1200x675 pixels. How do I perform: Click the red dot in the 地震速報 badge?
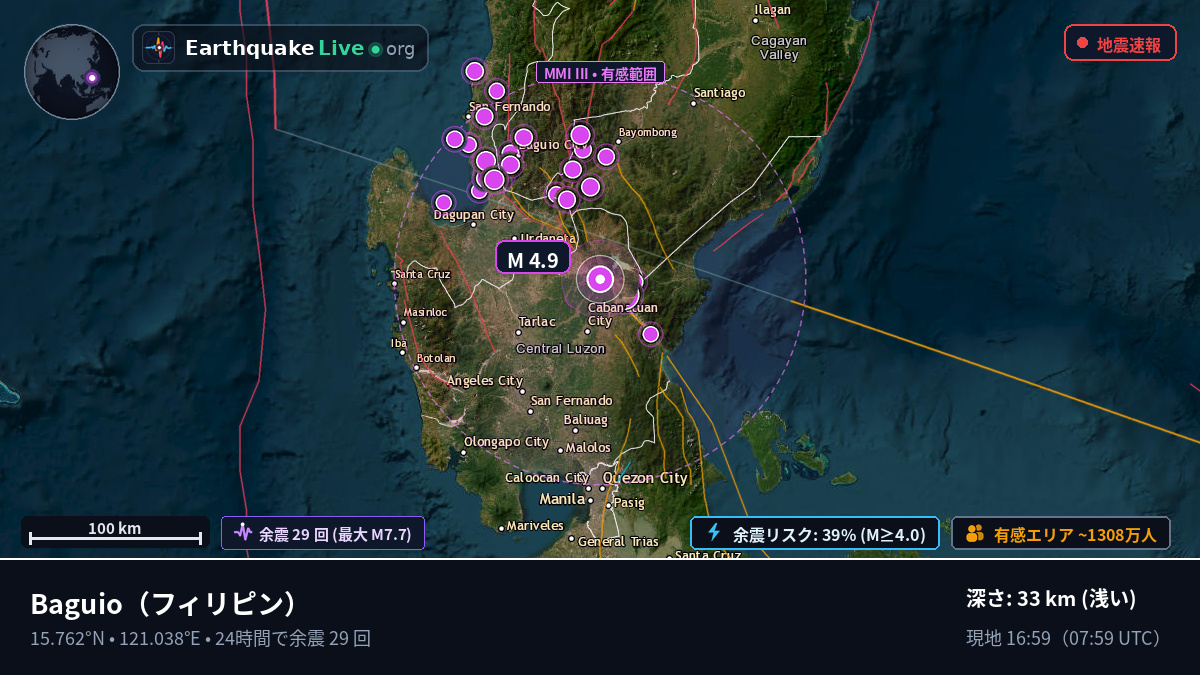click(1082, 43)
